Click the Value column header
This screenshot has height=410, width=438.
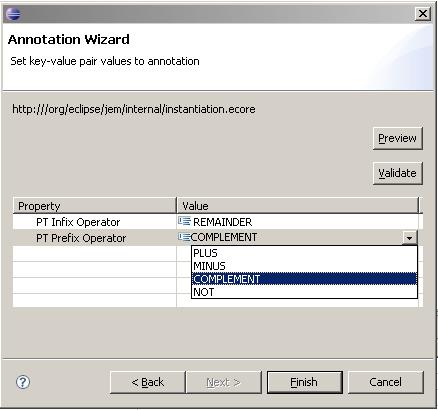[x=297, y=206]
